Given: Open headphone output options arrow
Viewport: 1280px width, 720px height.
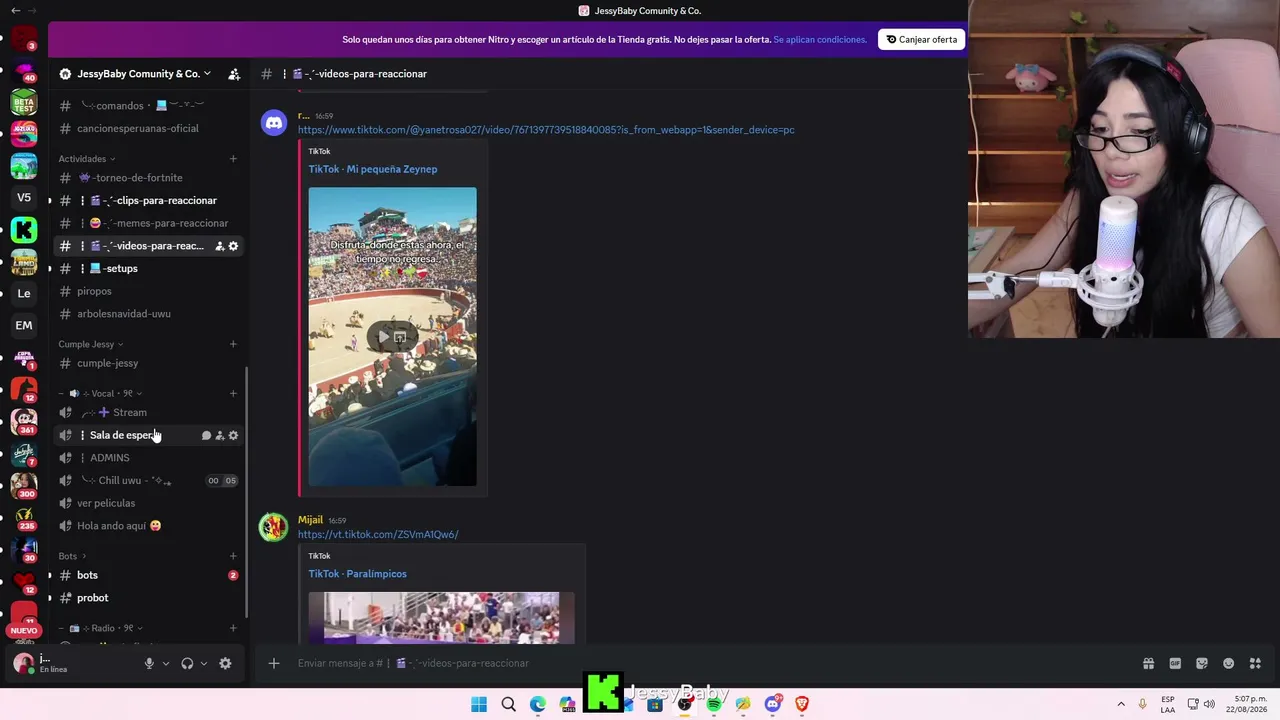Looking at the screenshot, I should tap(204, 663).
